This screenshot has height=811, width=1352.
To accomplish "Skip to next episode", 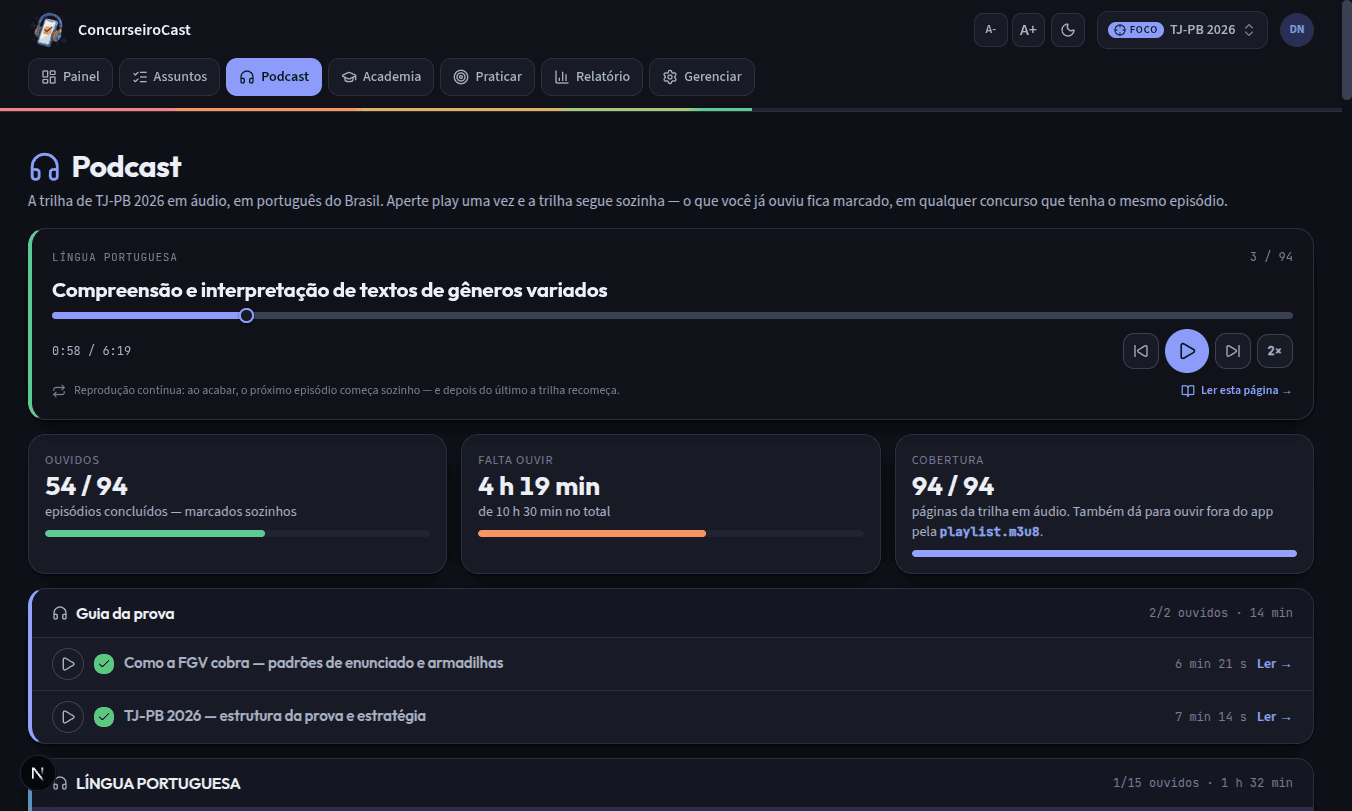I will click(x=1233, y=351).
